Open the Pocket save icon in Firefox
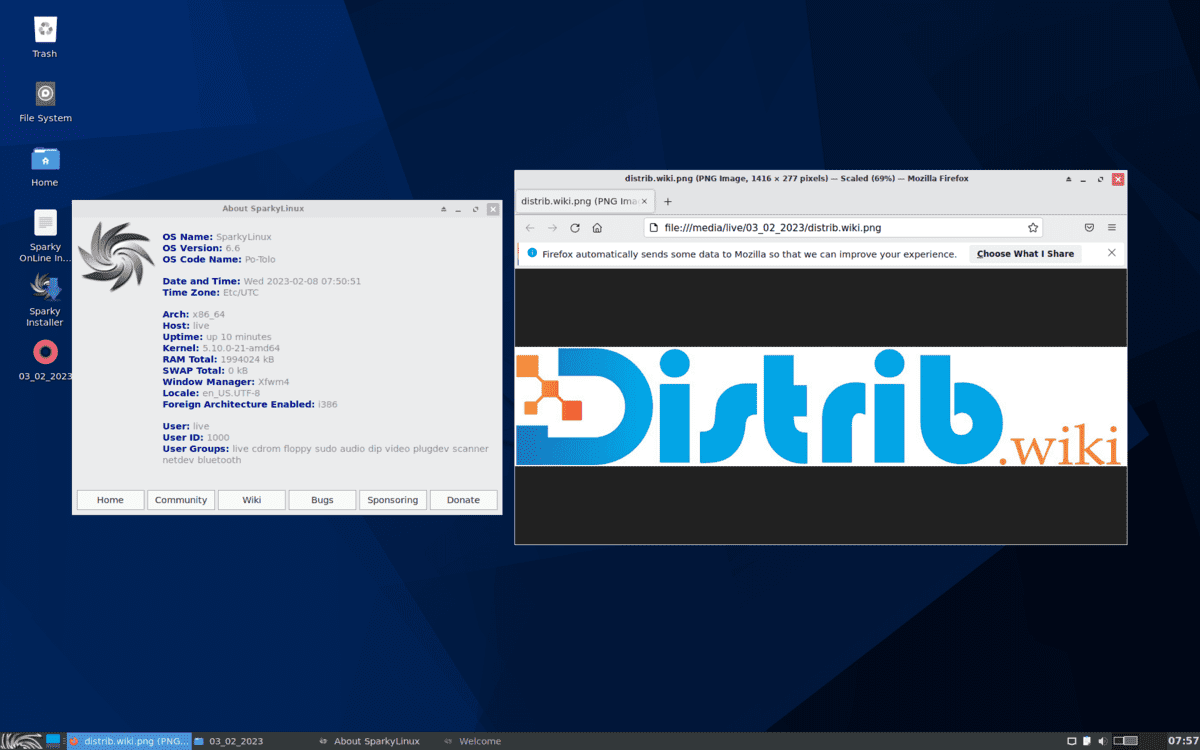The width and height of the screenshot is (1200, 750). tap(1089, 228)
